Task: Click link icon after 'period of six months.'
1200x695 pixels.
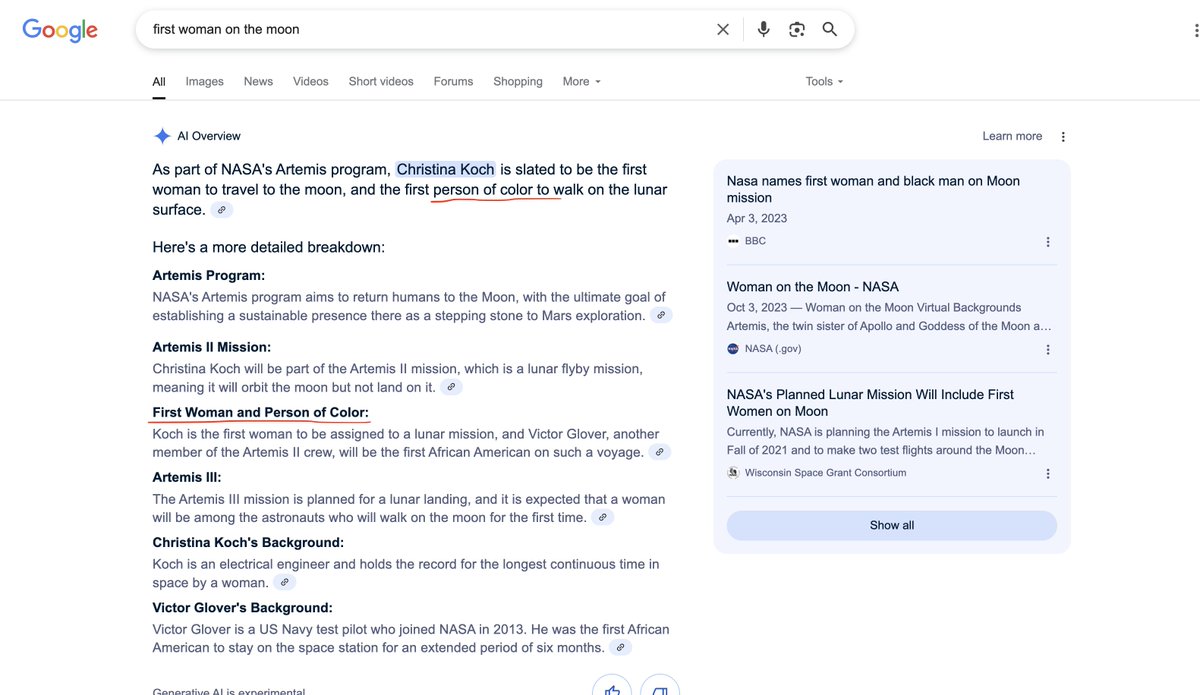Action: [x=621, y=647]
